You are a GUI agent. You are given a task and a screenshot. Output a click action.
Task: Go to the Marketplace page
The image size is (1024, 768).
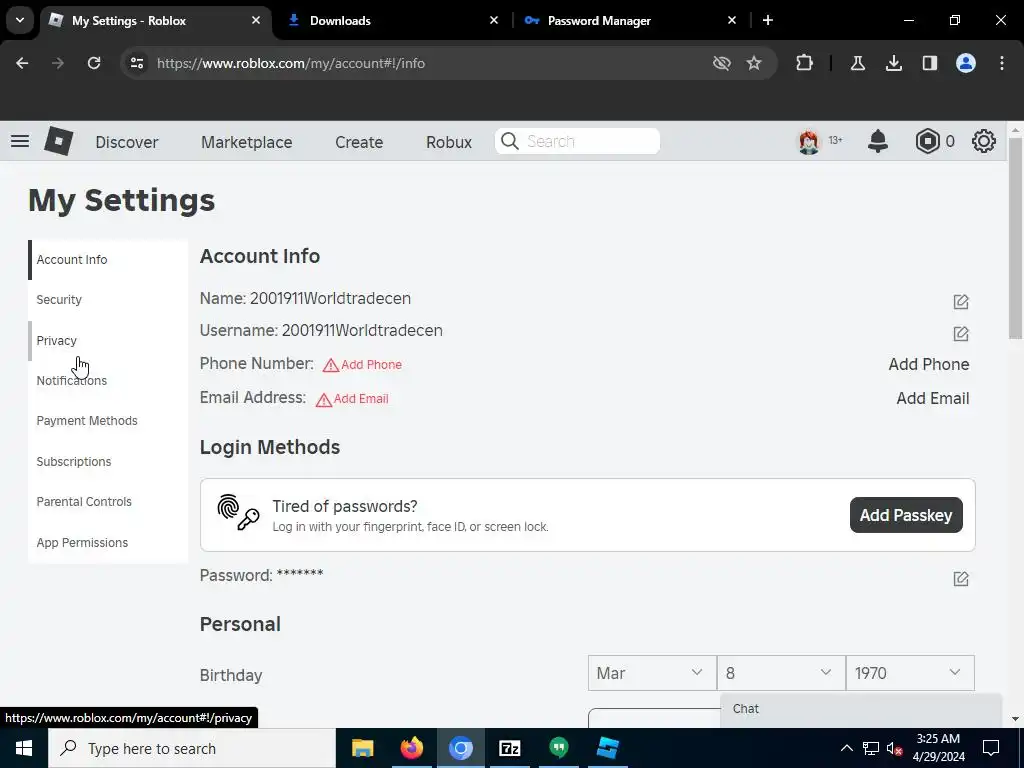point(247,142)
